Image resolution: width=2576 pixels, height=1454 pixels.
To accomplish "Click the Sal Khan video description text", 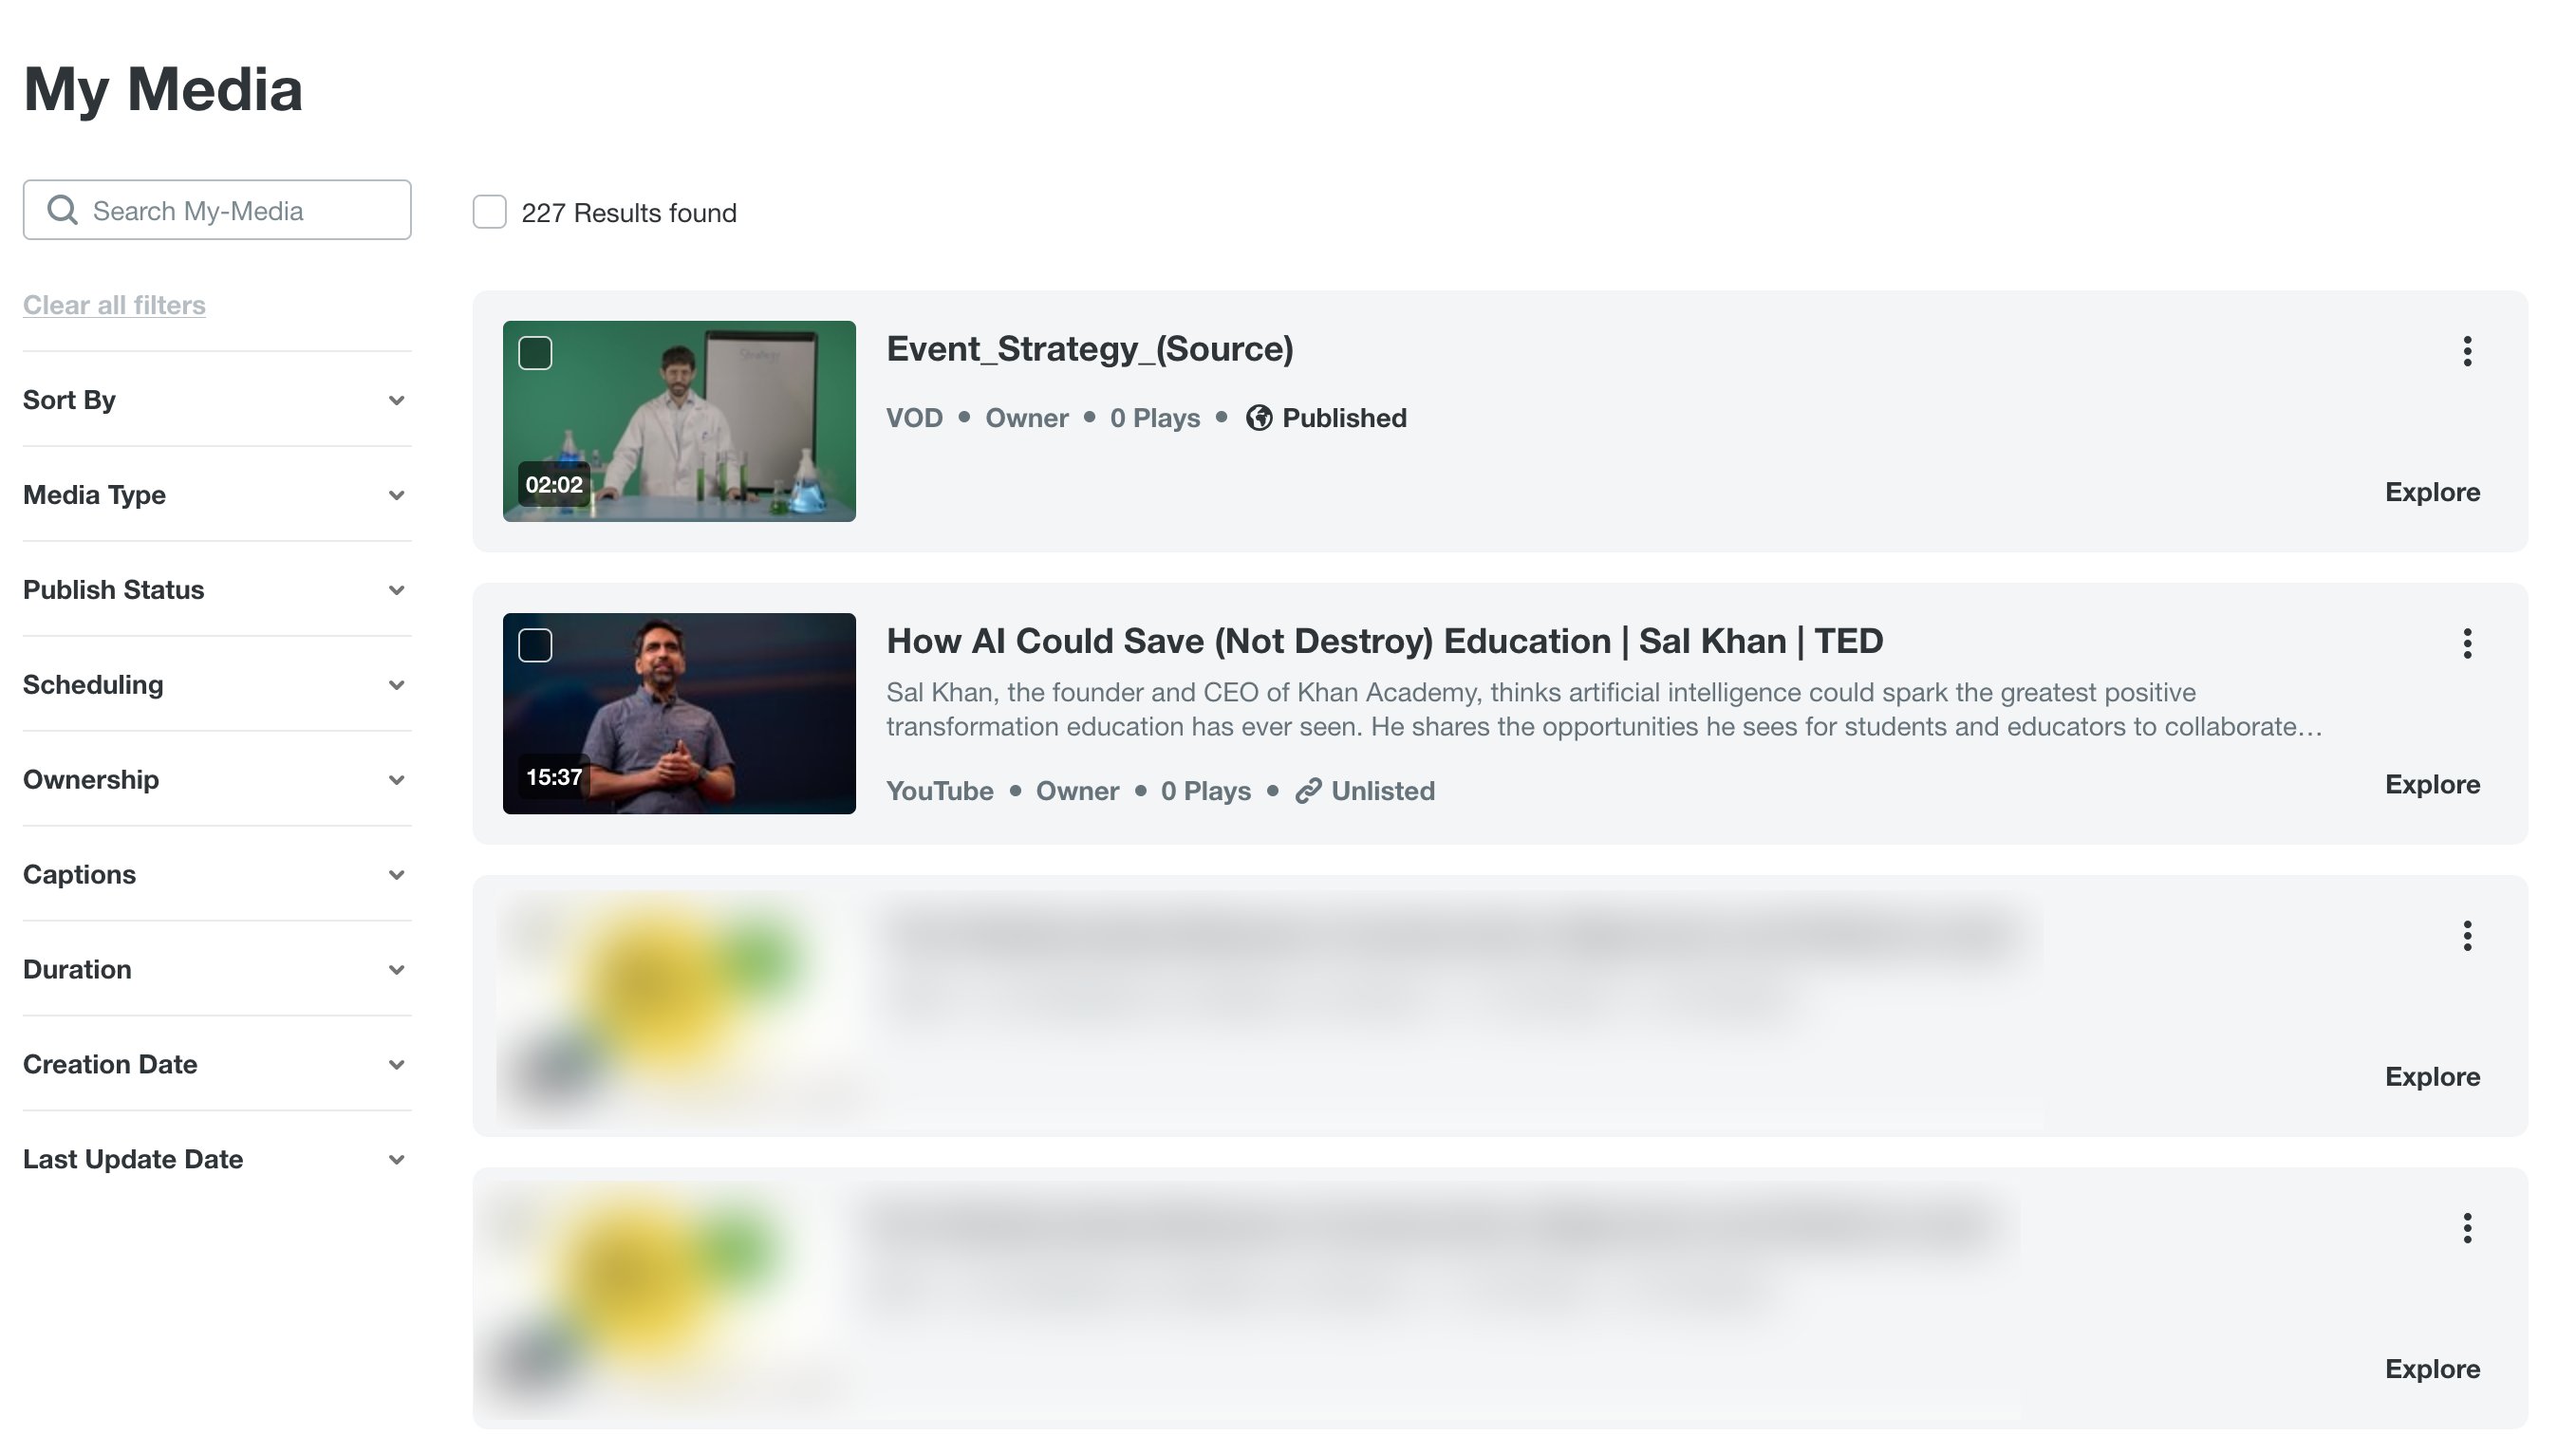I will coord(1604,709).
